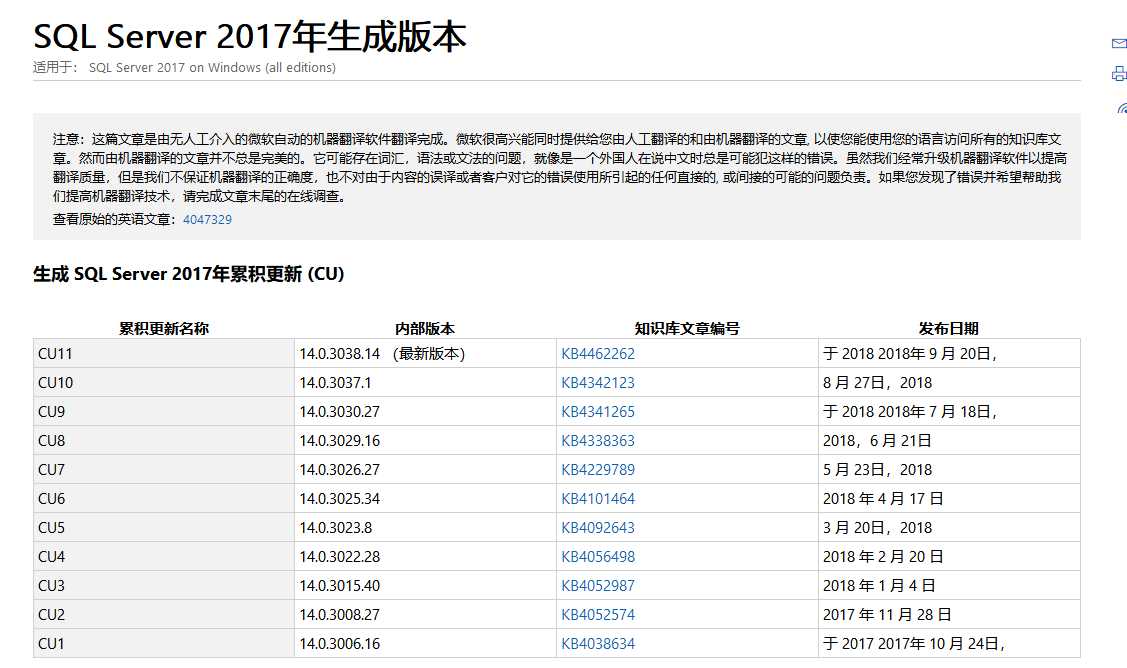Viewport: 1127px width, 668px height.
Task: Click version 14.0.3029.16
Action: click(x=339, y=441)
